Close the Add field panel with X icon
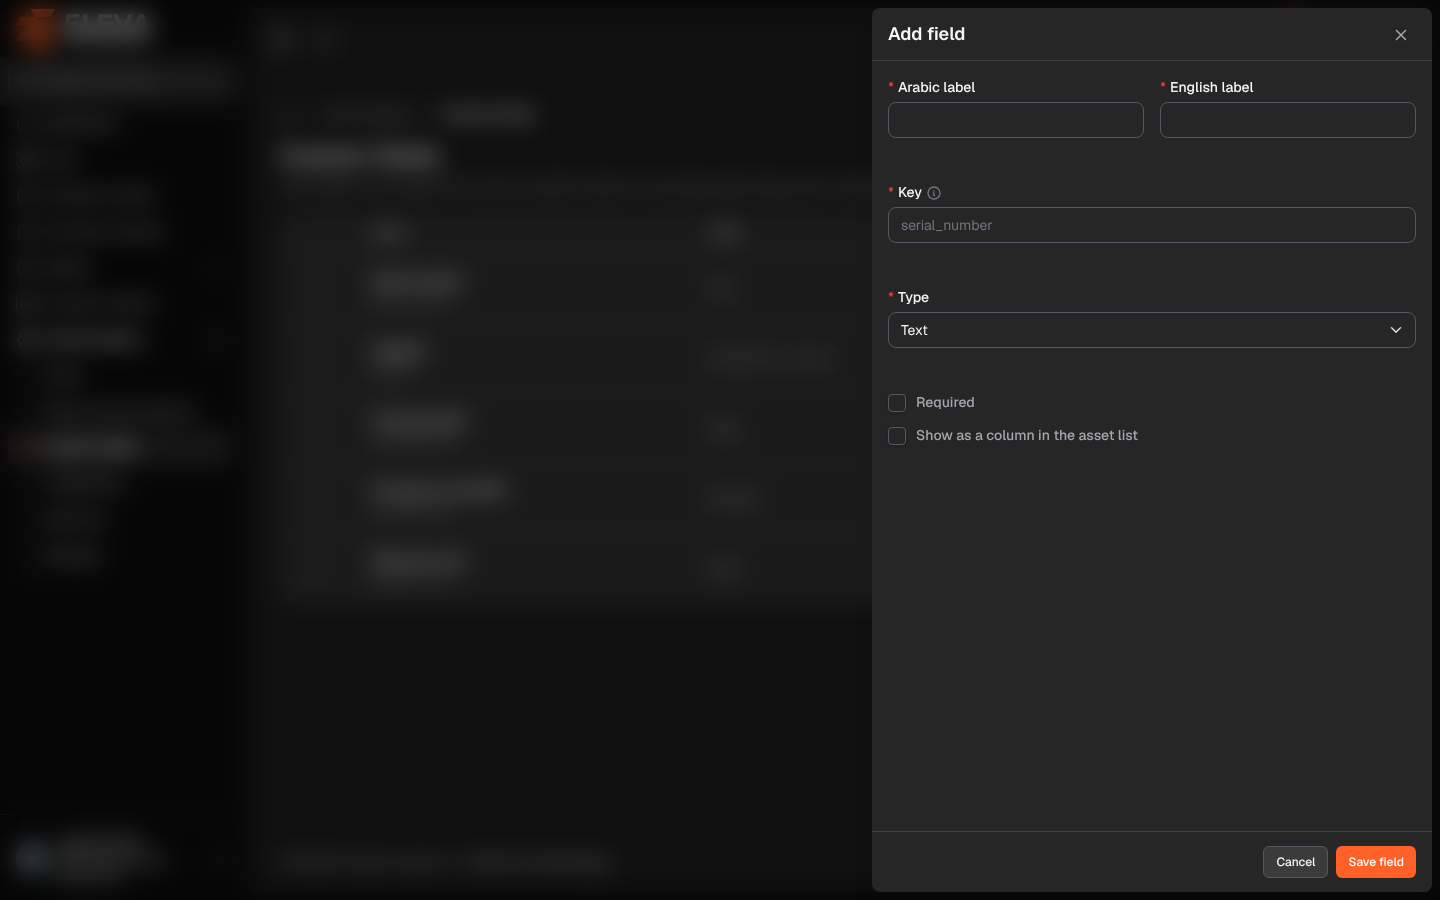The width and height of the screenshot is (1440, 900). (x=1401, y=35)
